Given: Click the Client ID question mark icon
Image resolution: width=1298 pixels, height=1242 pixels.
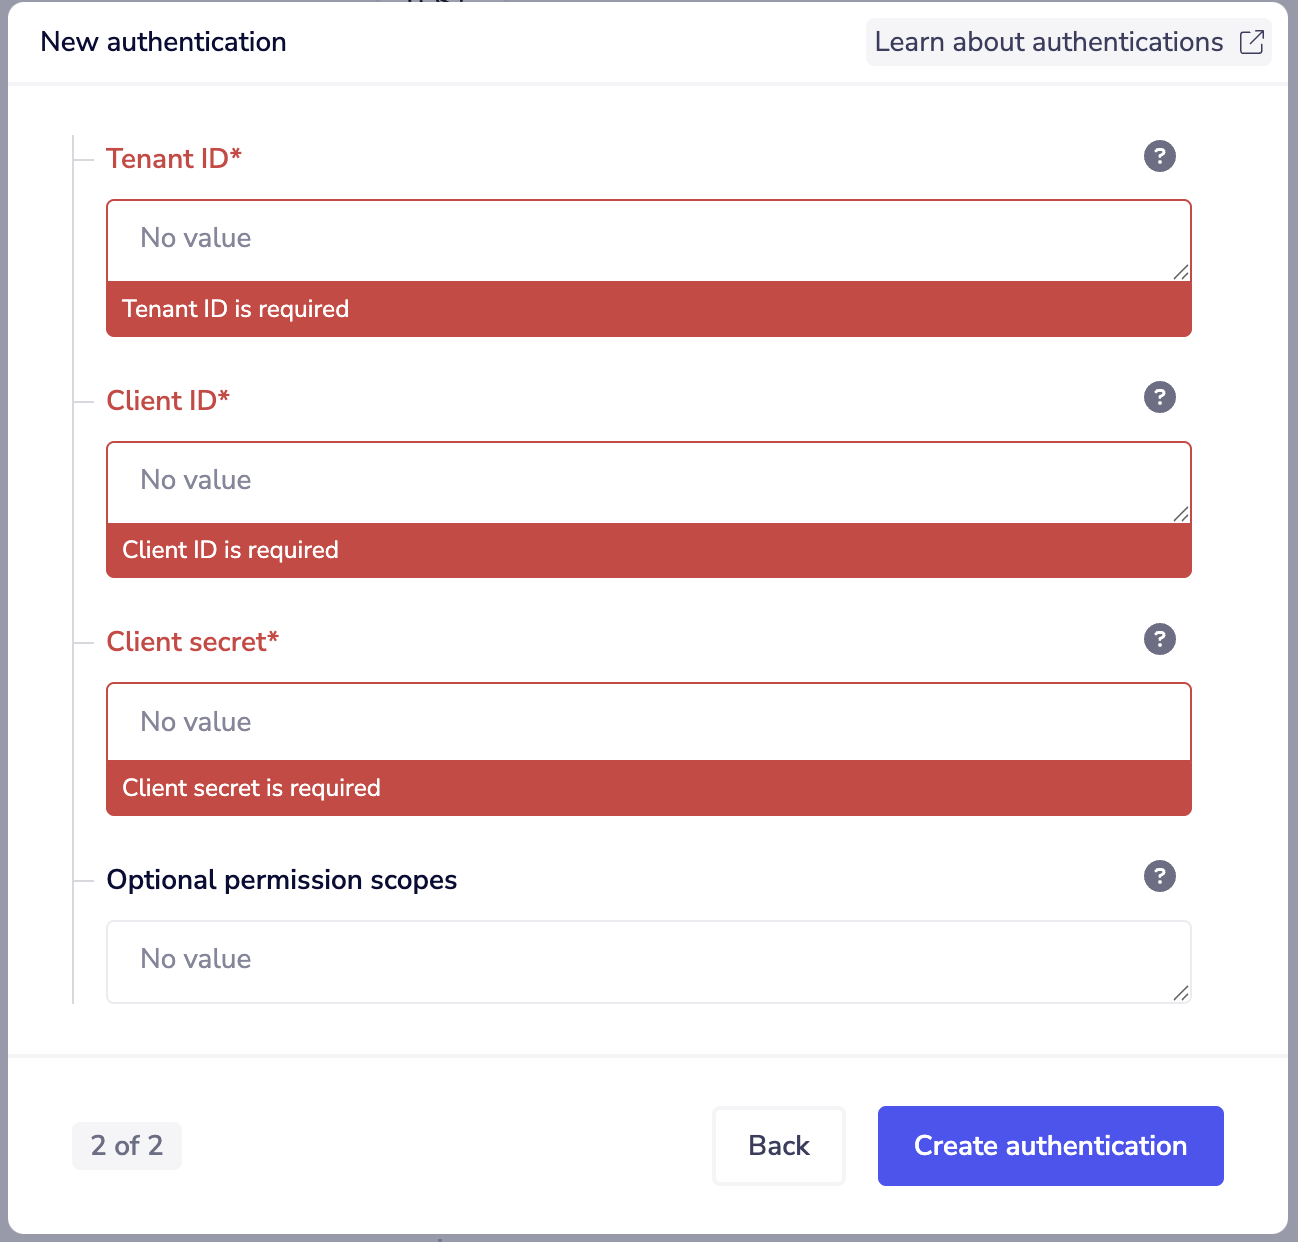Looking at the screenshot, I should pyautogui.click(x=1159, y=397).
